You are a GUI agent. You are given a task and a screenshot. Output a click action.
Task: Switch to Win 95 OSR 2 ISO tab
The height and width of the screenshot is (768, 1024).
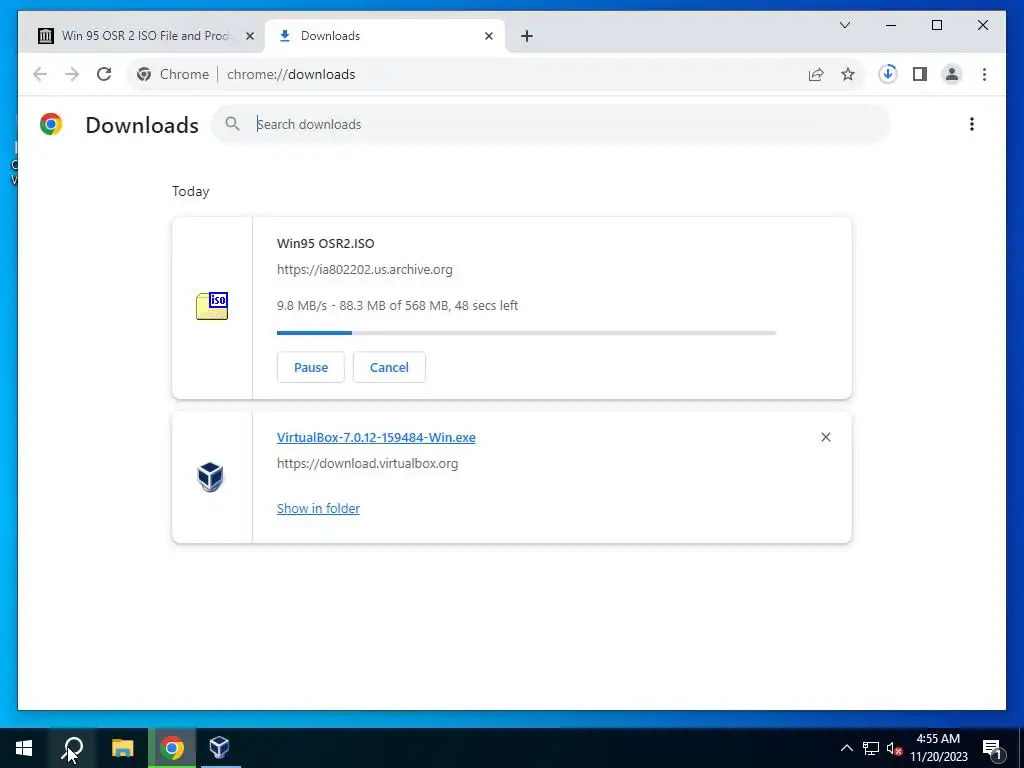point(141,36)
